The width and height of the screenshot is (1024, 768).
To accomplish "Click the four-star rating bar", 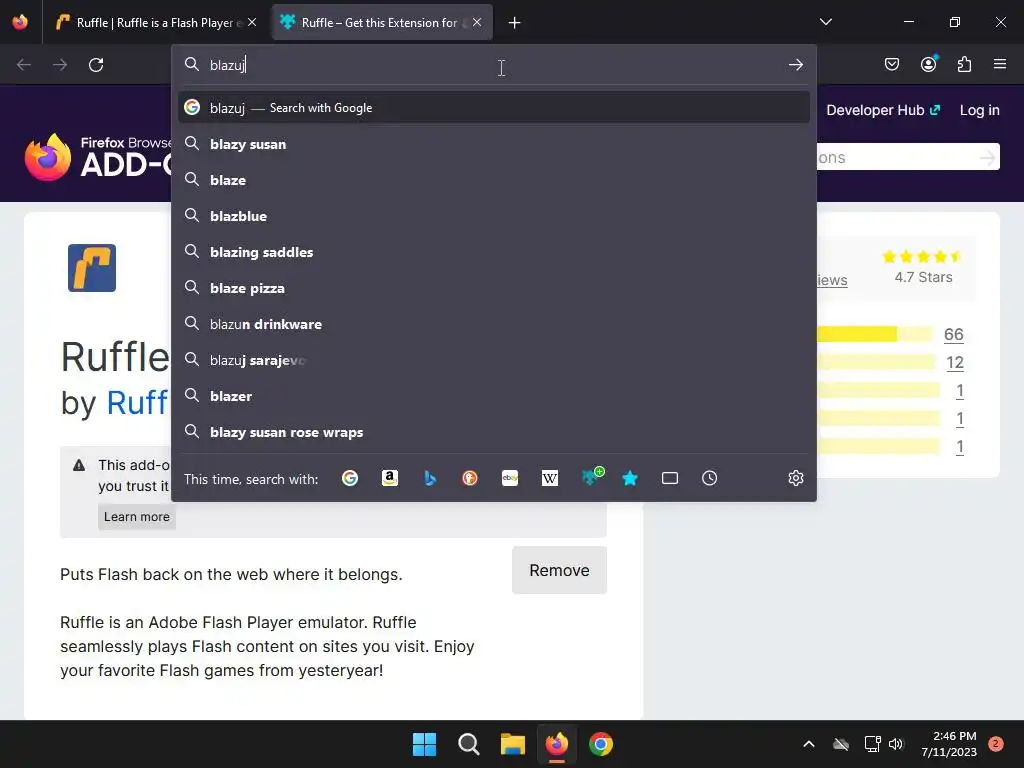I will tap(876, 362).
